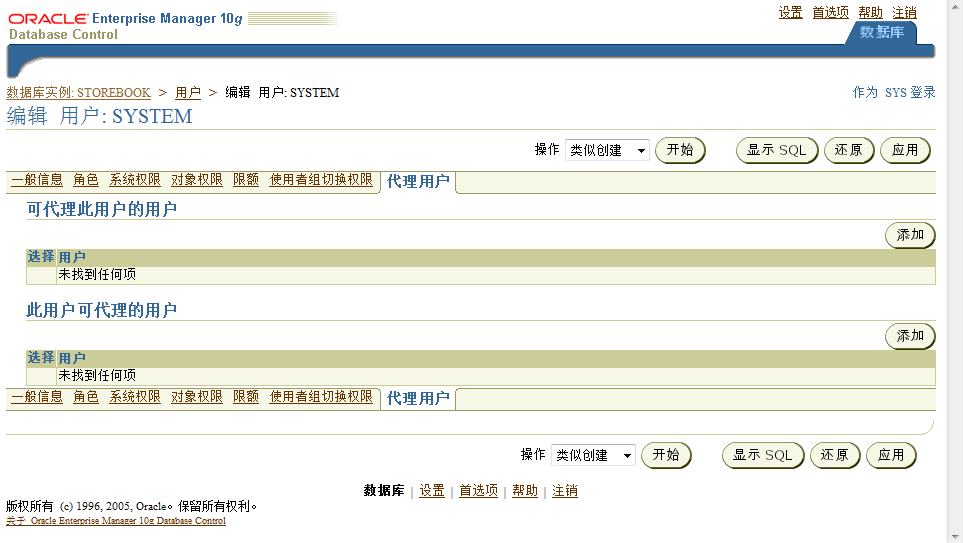963x543 pixels.
Task: Click 此用户可代理的用户 section heading
Action: pos(101,310)
